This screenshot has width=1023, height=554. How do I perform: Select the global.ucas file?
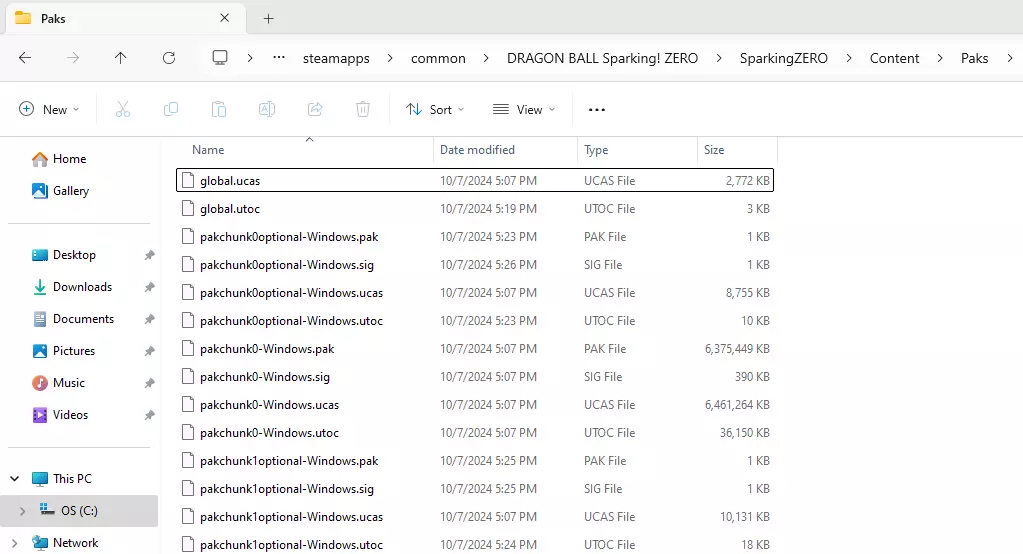475,181
